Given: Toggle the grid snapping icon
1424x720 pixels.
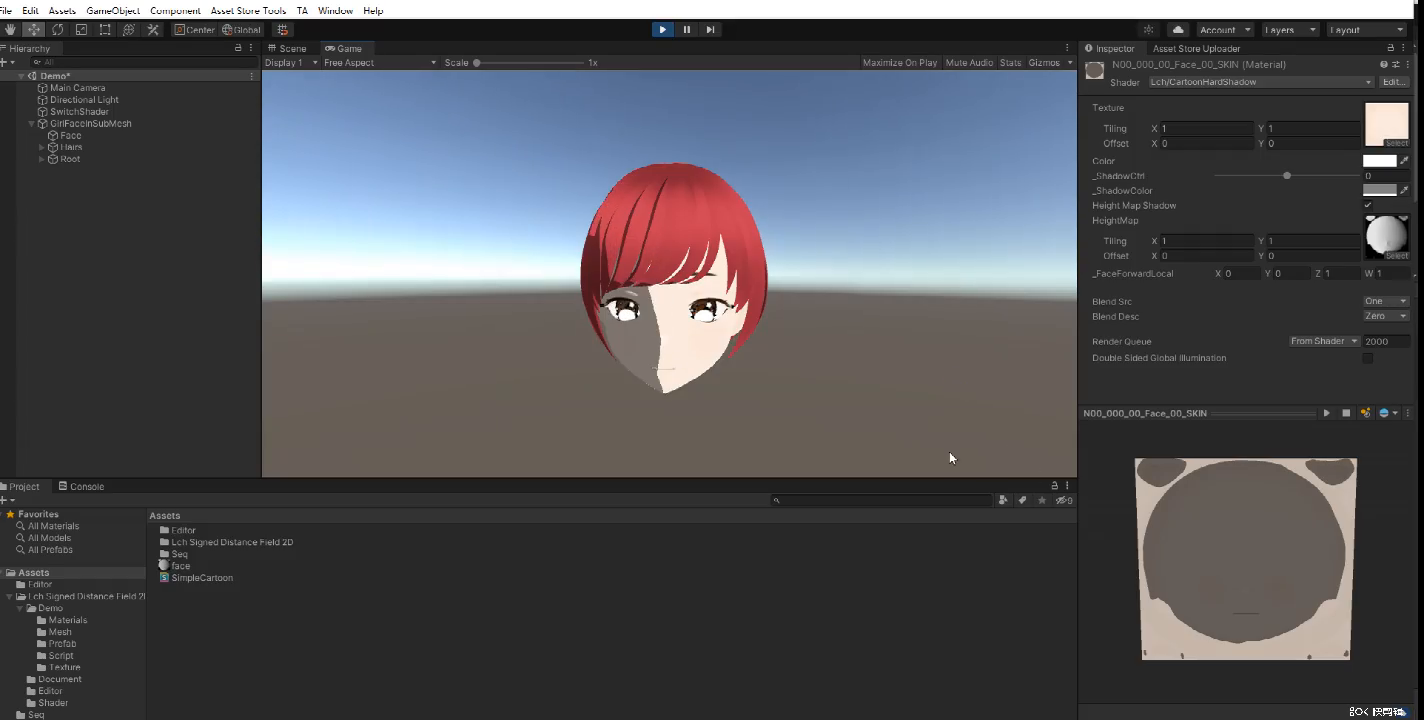Looking at the screenshot, I should [282, 30].
